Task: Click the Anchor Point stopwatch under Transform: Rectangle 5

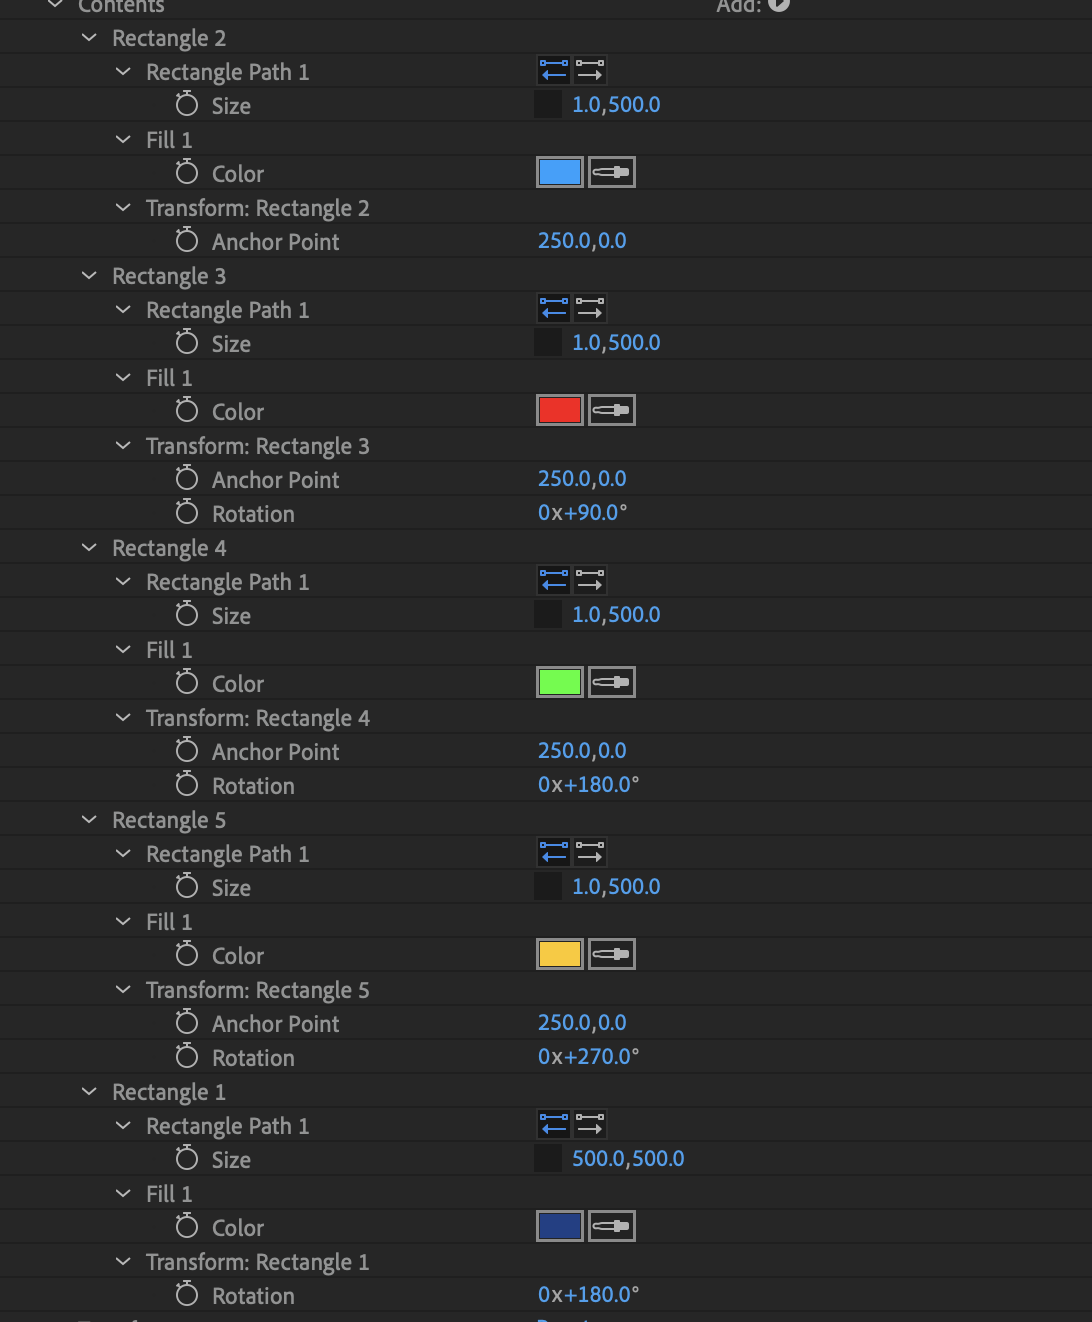Action: tap(186, 1023)
